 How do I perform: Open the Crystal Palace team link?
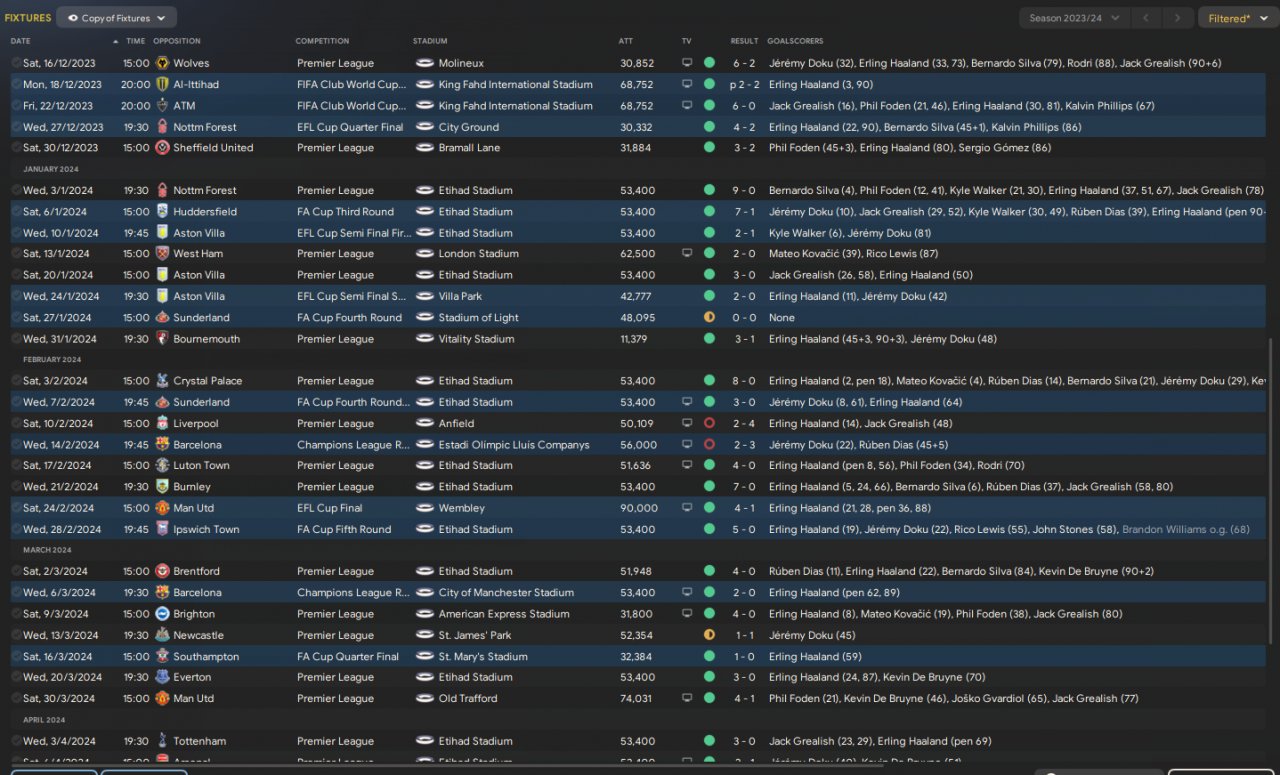pos(208,381)
